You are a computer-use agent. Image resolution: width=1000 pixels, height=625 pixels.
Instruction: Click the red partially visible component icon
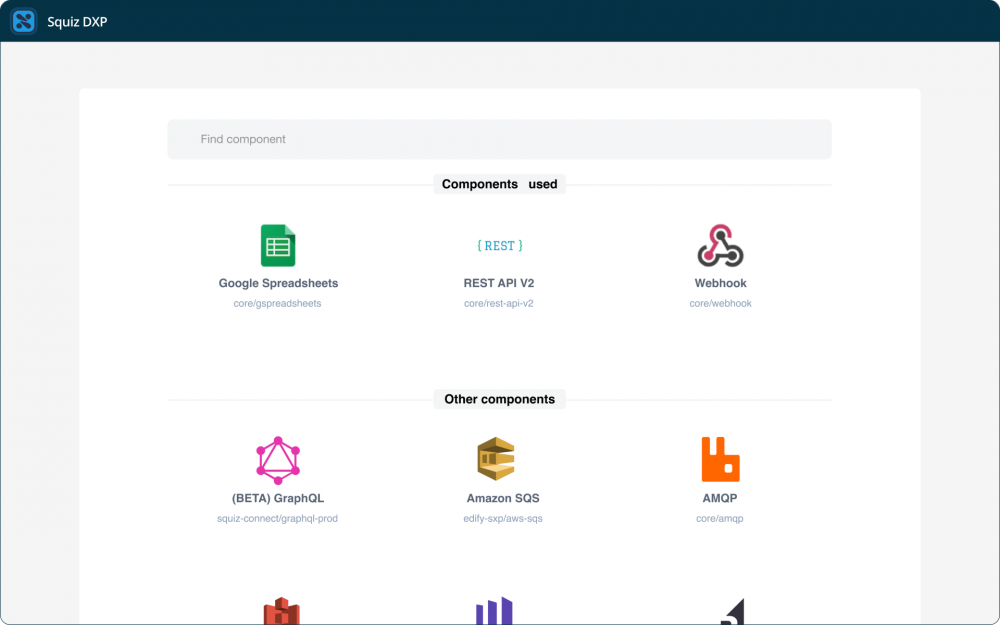[281, 611]
